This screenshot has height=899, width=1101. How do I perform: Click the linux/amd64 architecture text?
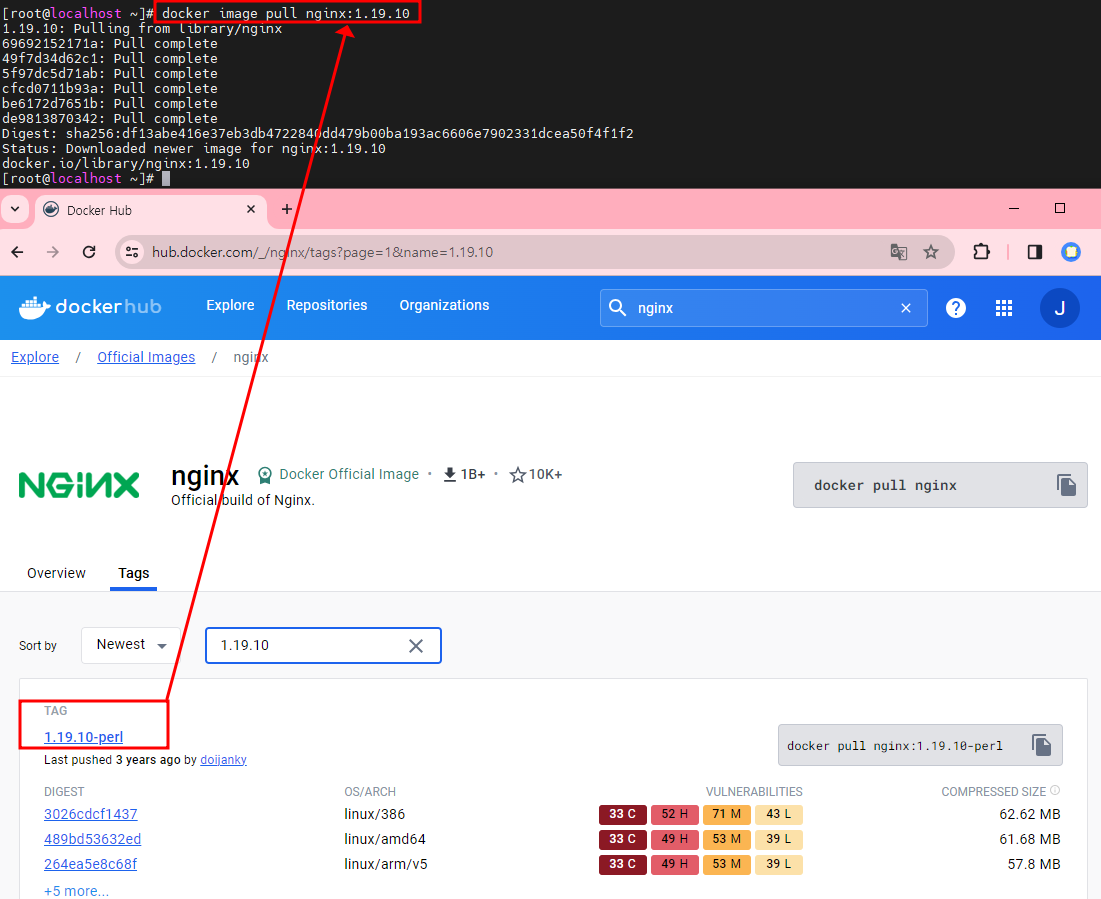pos(385,839)
